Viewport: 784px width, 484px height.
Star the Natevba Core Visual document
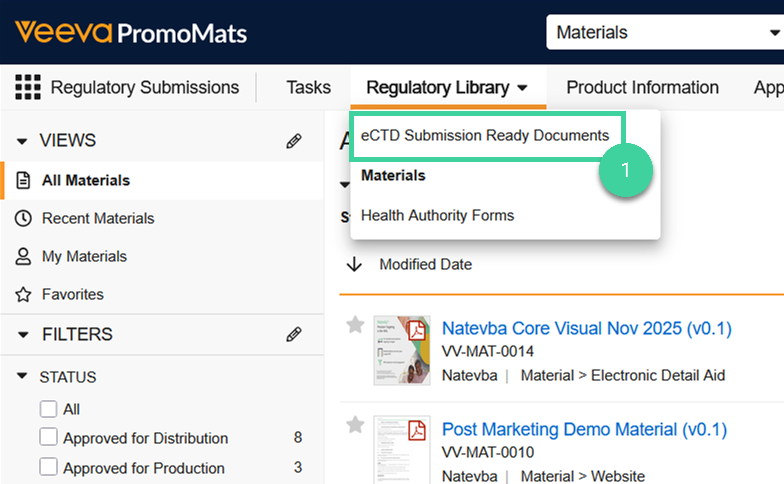[354, 325]
